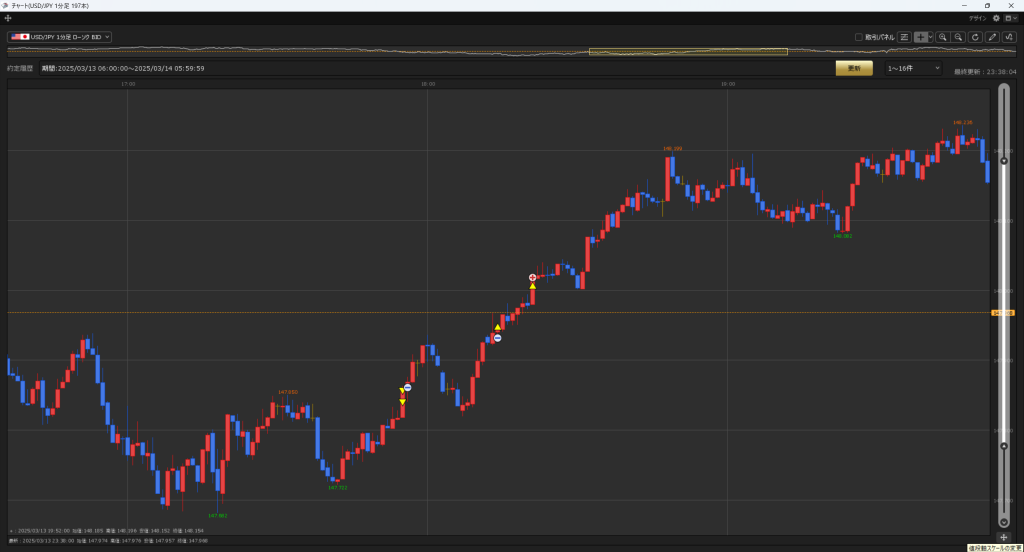Click the move panel handle icon
Screen dimensions: 1024x552
pos(8,18)
